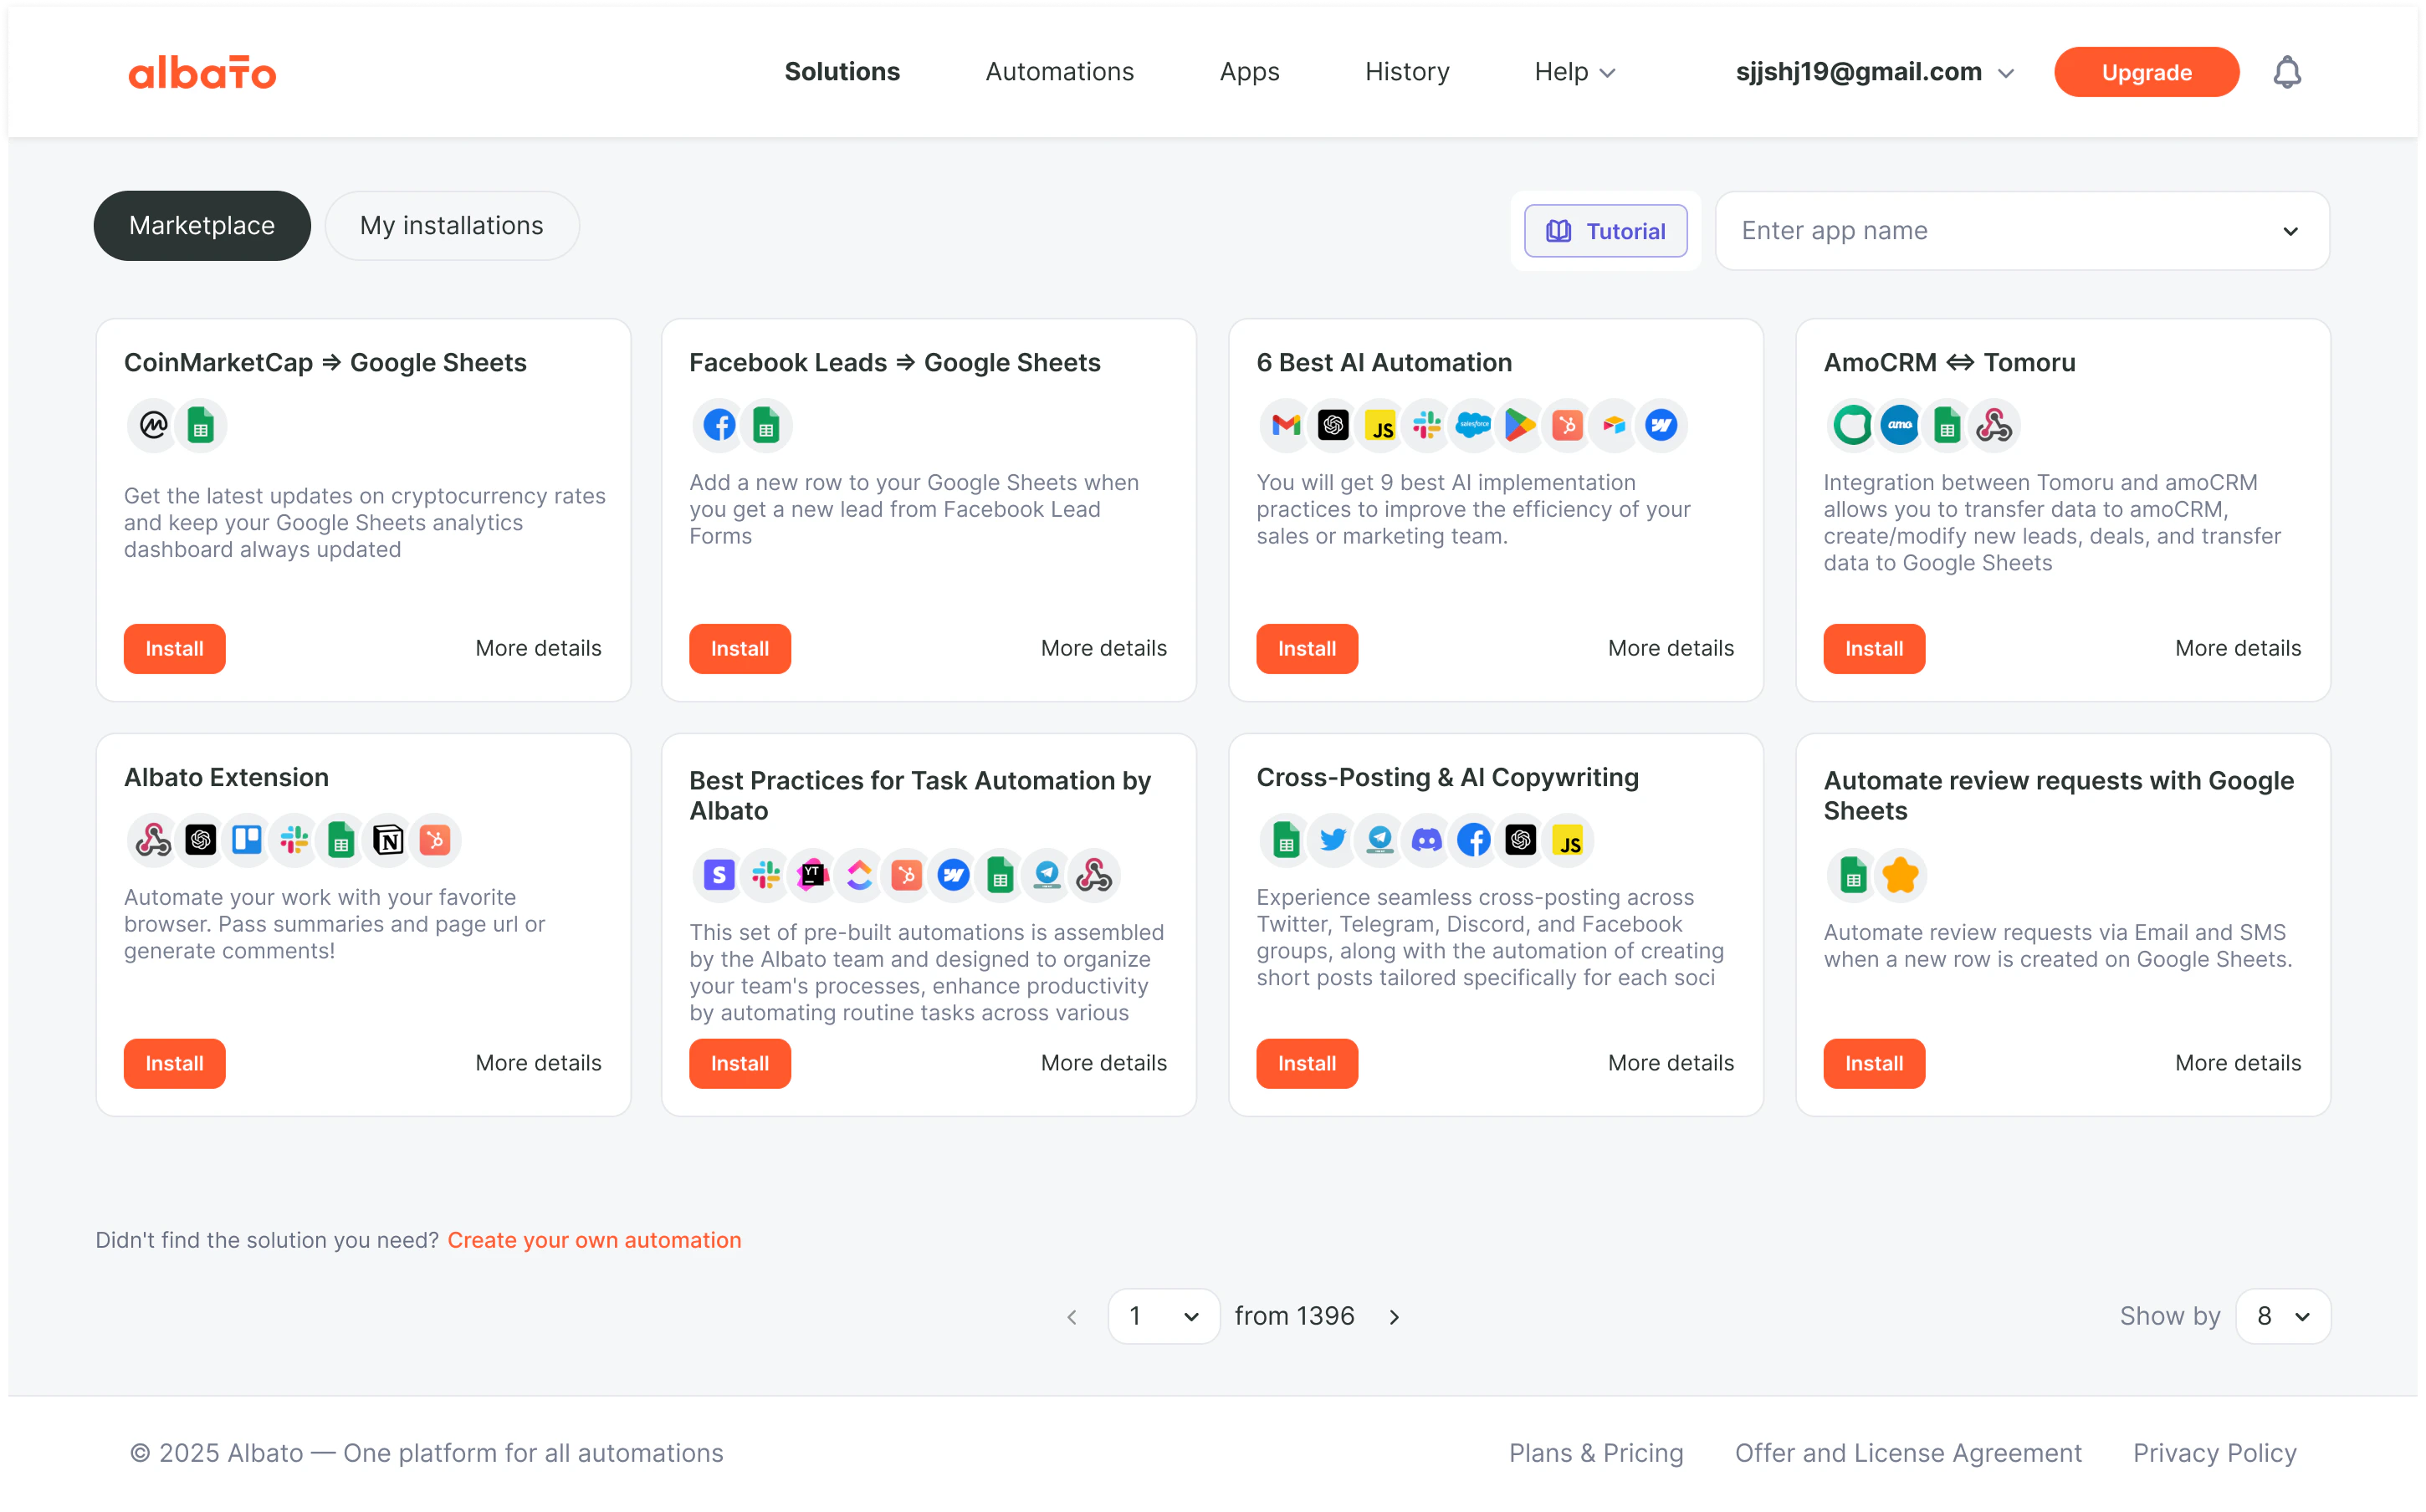Click Create your own automation link
This screenshot has width=2426, height=1512.
[594, 1241]
